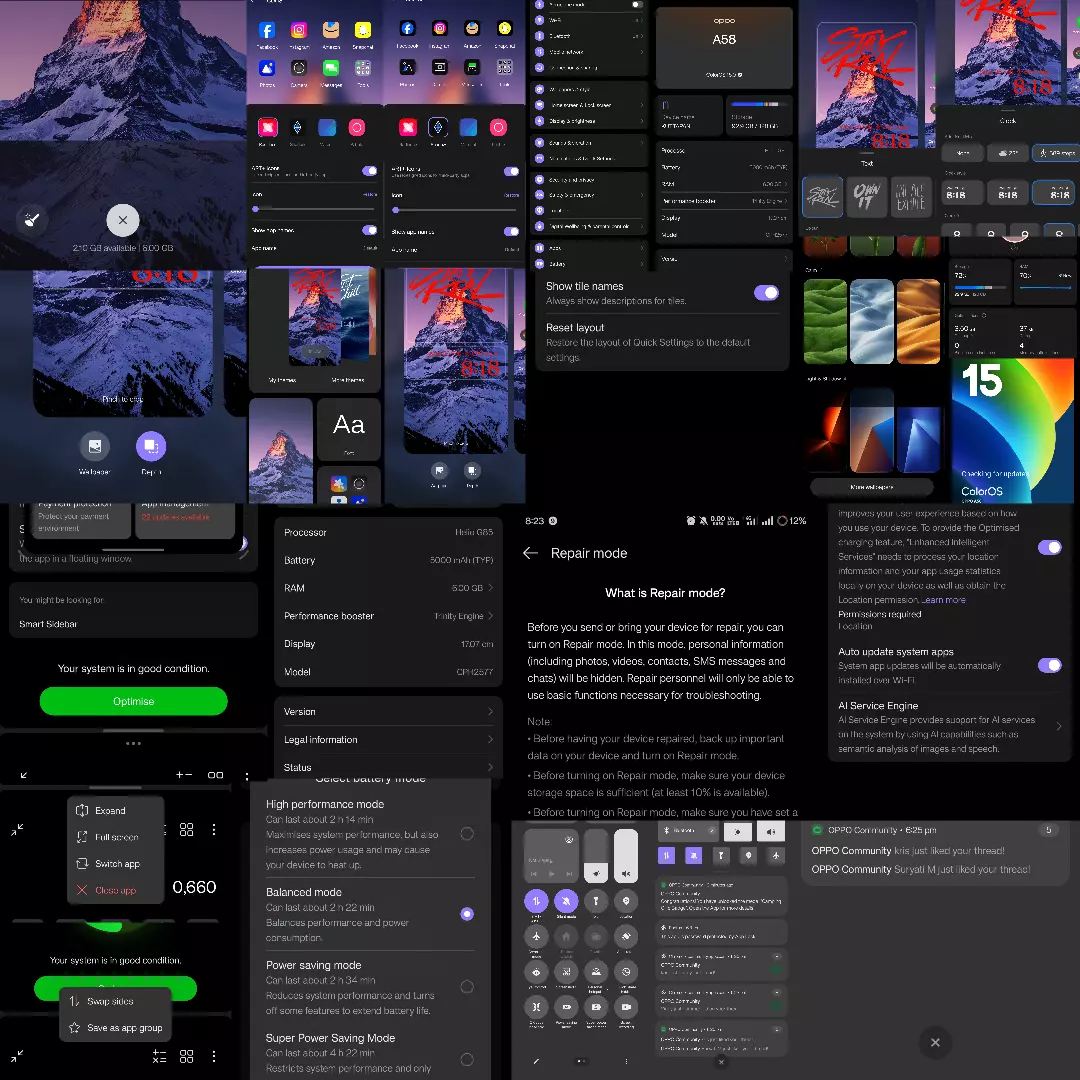1080x1080 pixels.
Task: Expand the Legal information row
Action: tap(388, 740)
